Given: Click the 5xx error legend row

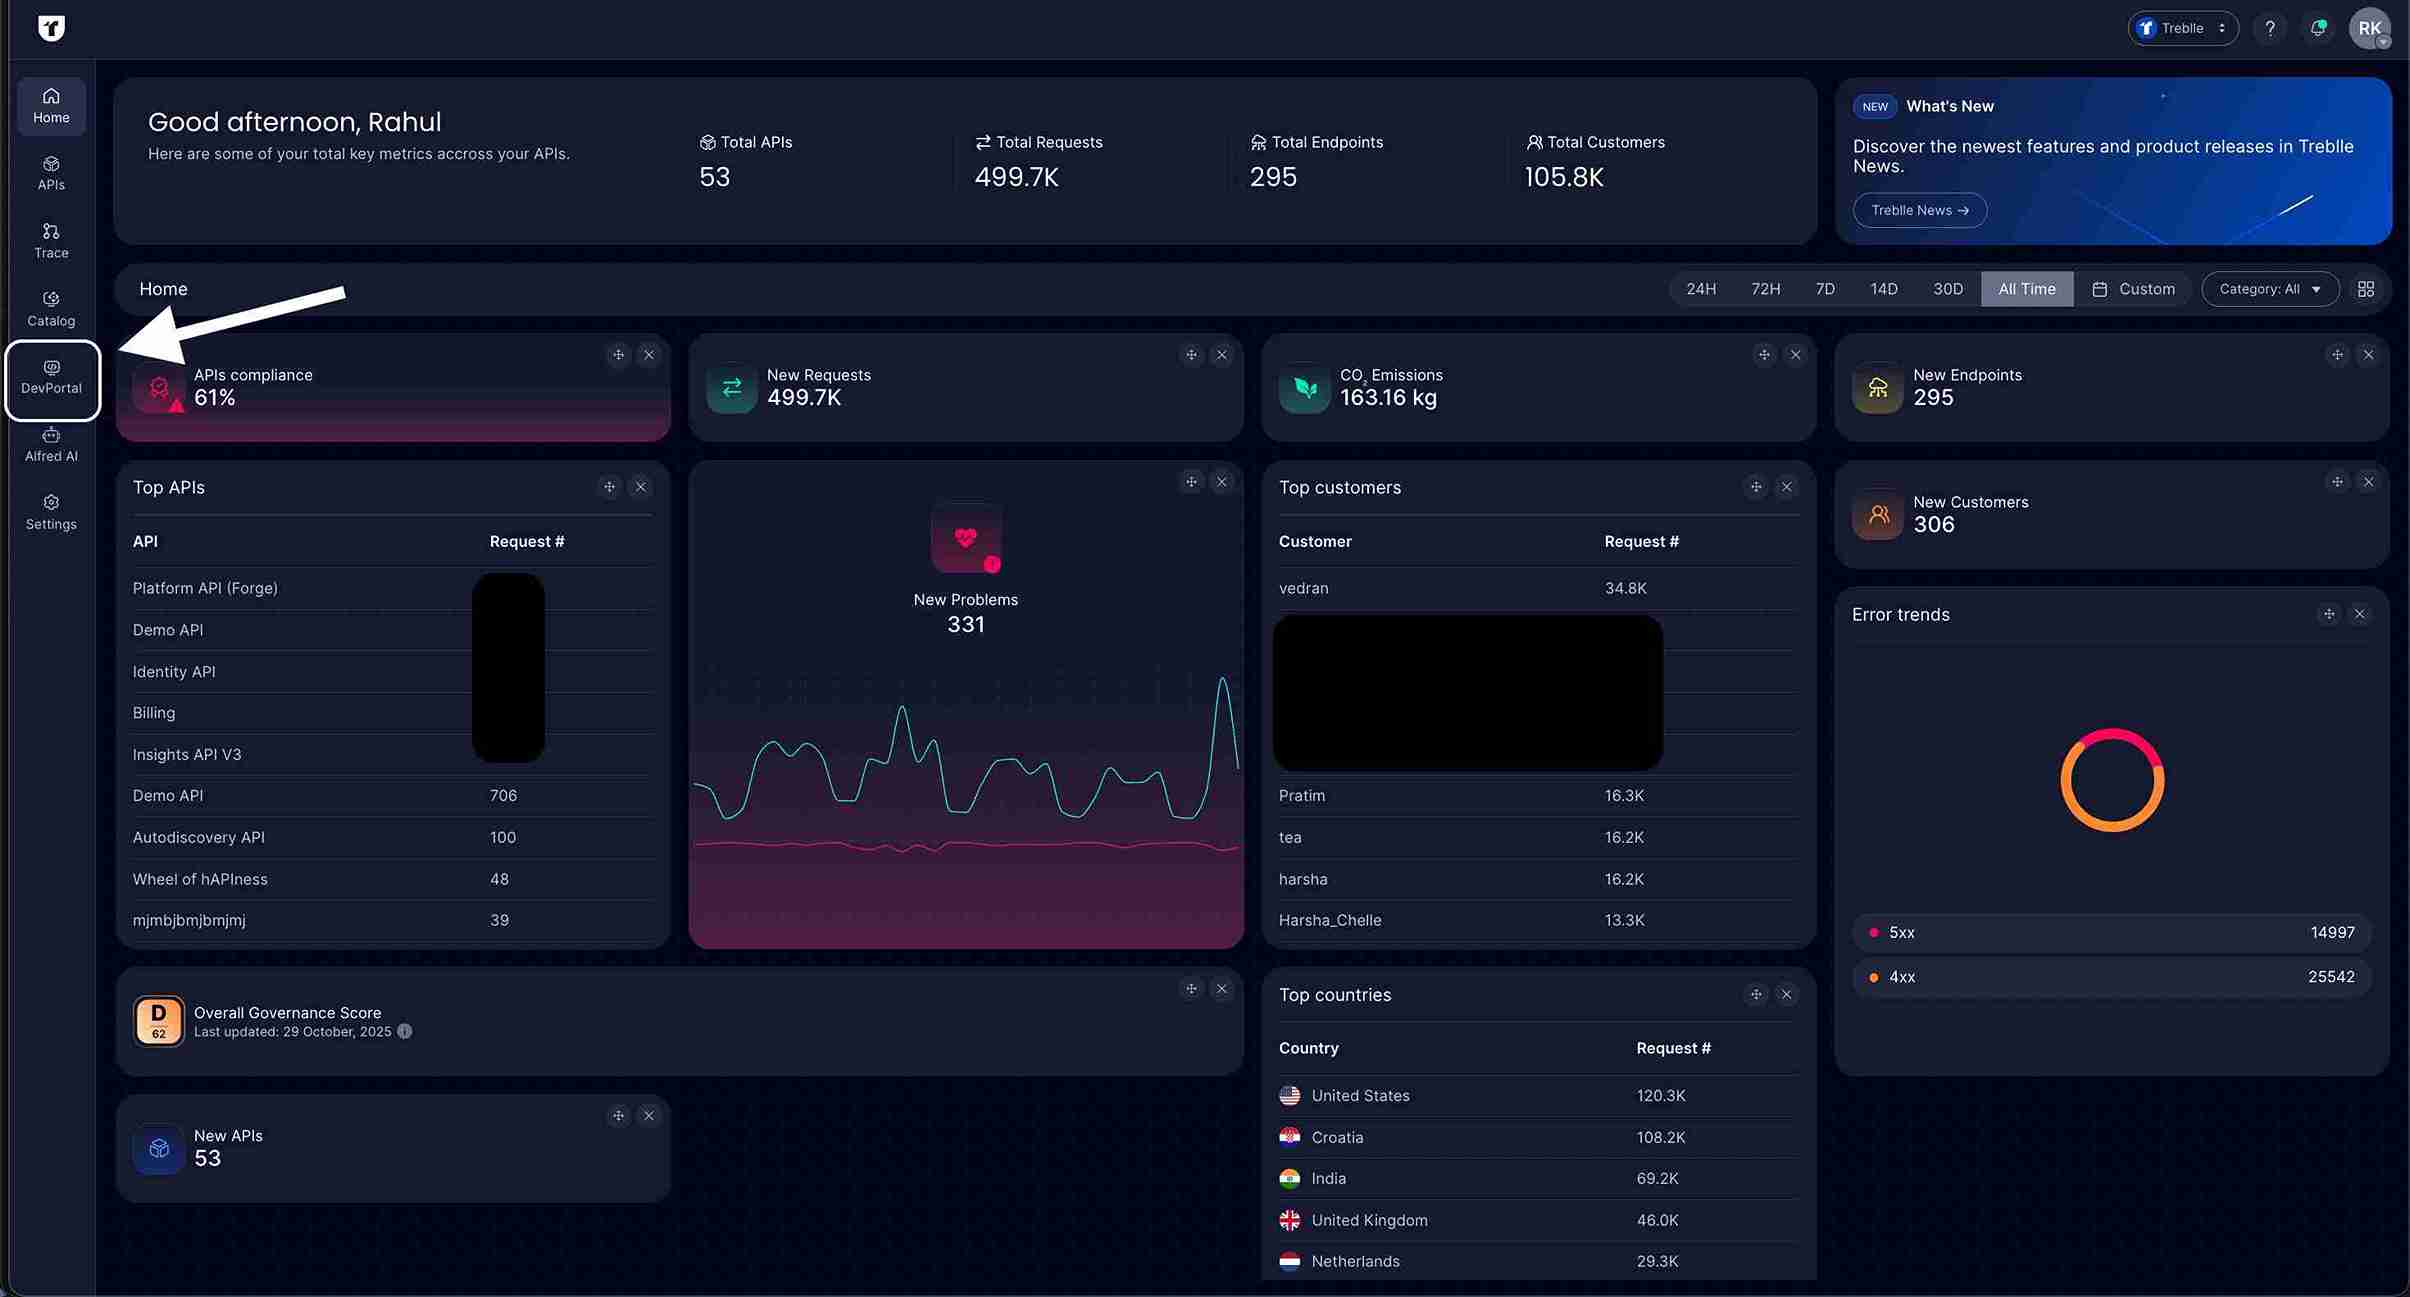Looking at the screenshot, I should tap(2111, 932).
